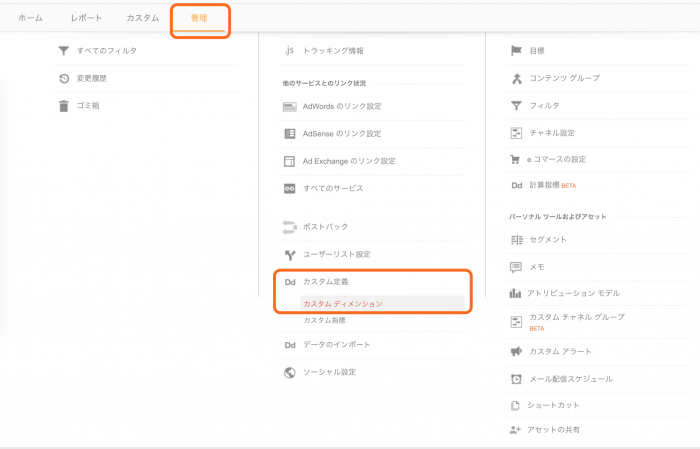This screenshot has width=700, height=449.
Task: Open the セグメント settings
Action: click(x=548, y=240)
